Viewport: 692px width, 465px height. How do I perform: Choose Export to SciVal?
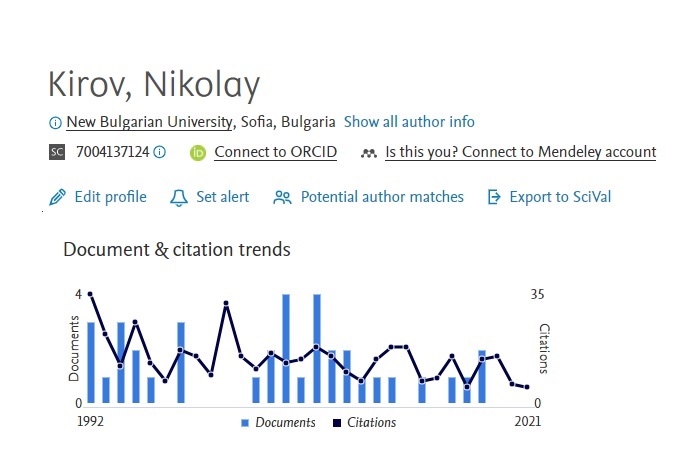pyautogui.click(x=560, y=197)
